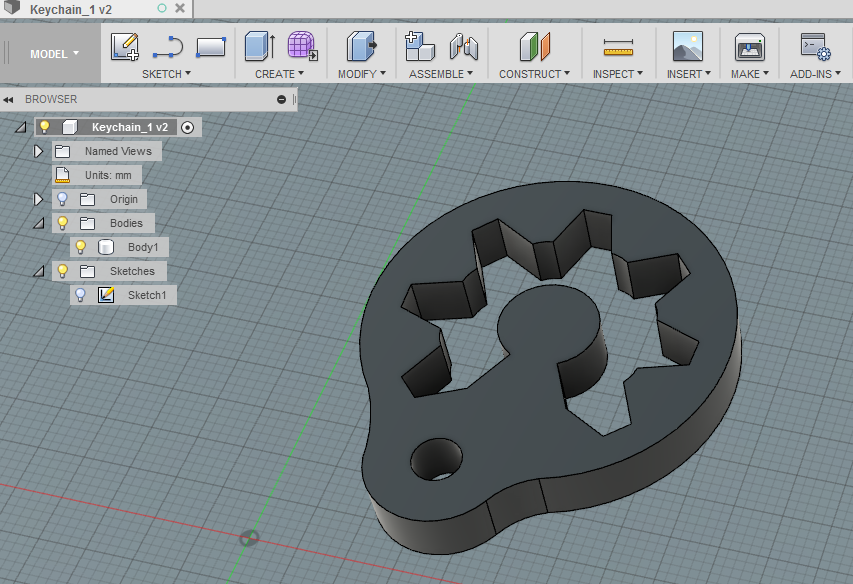Image resolution: width=853 pixels, height=584 pixels.
Task: Click the Joint assemble icon
Action: tap(463, 47)
